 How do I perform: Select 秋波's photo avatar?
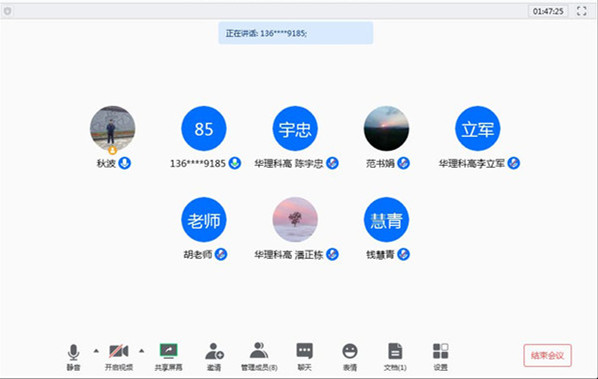[113, 128]
